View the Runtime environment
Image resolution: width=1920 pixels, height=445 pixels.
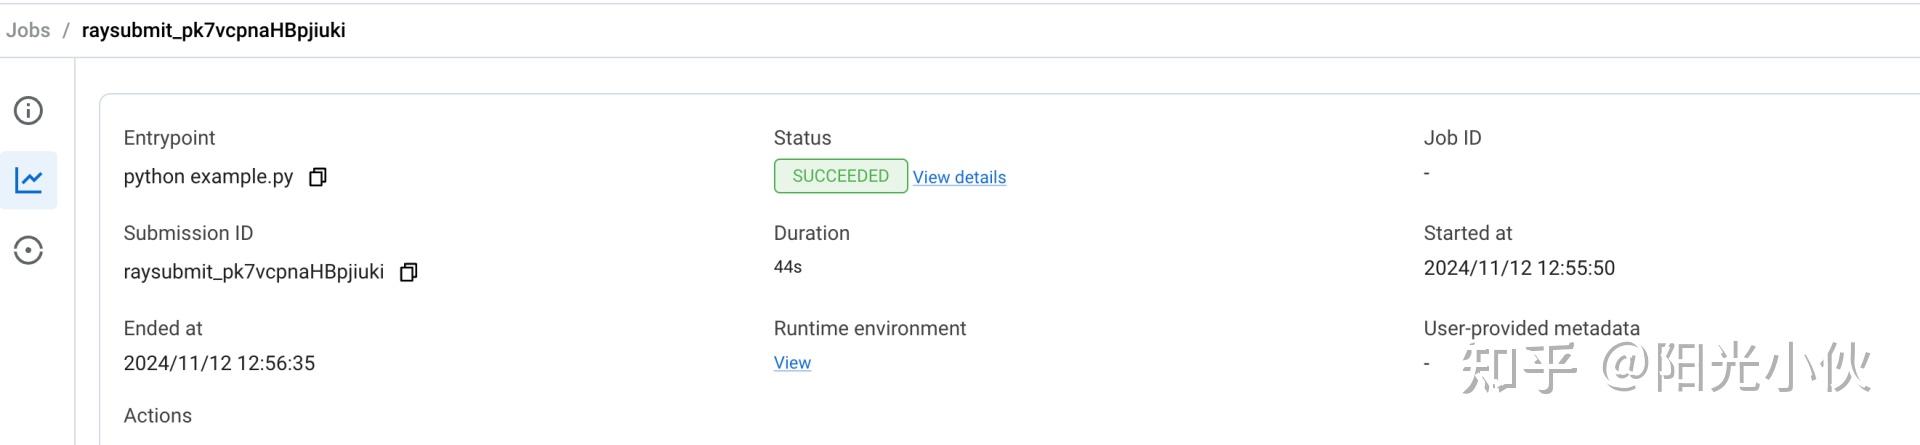pos(792,363)
